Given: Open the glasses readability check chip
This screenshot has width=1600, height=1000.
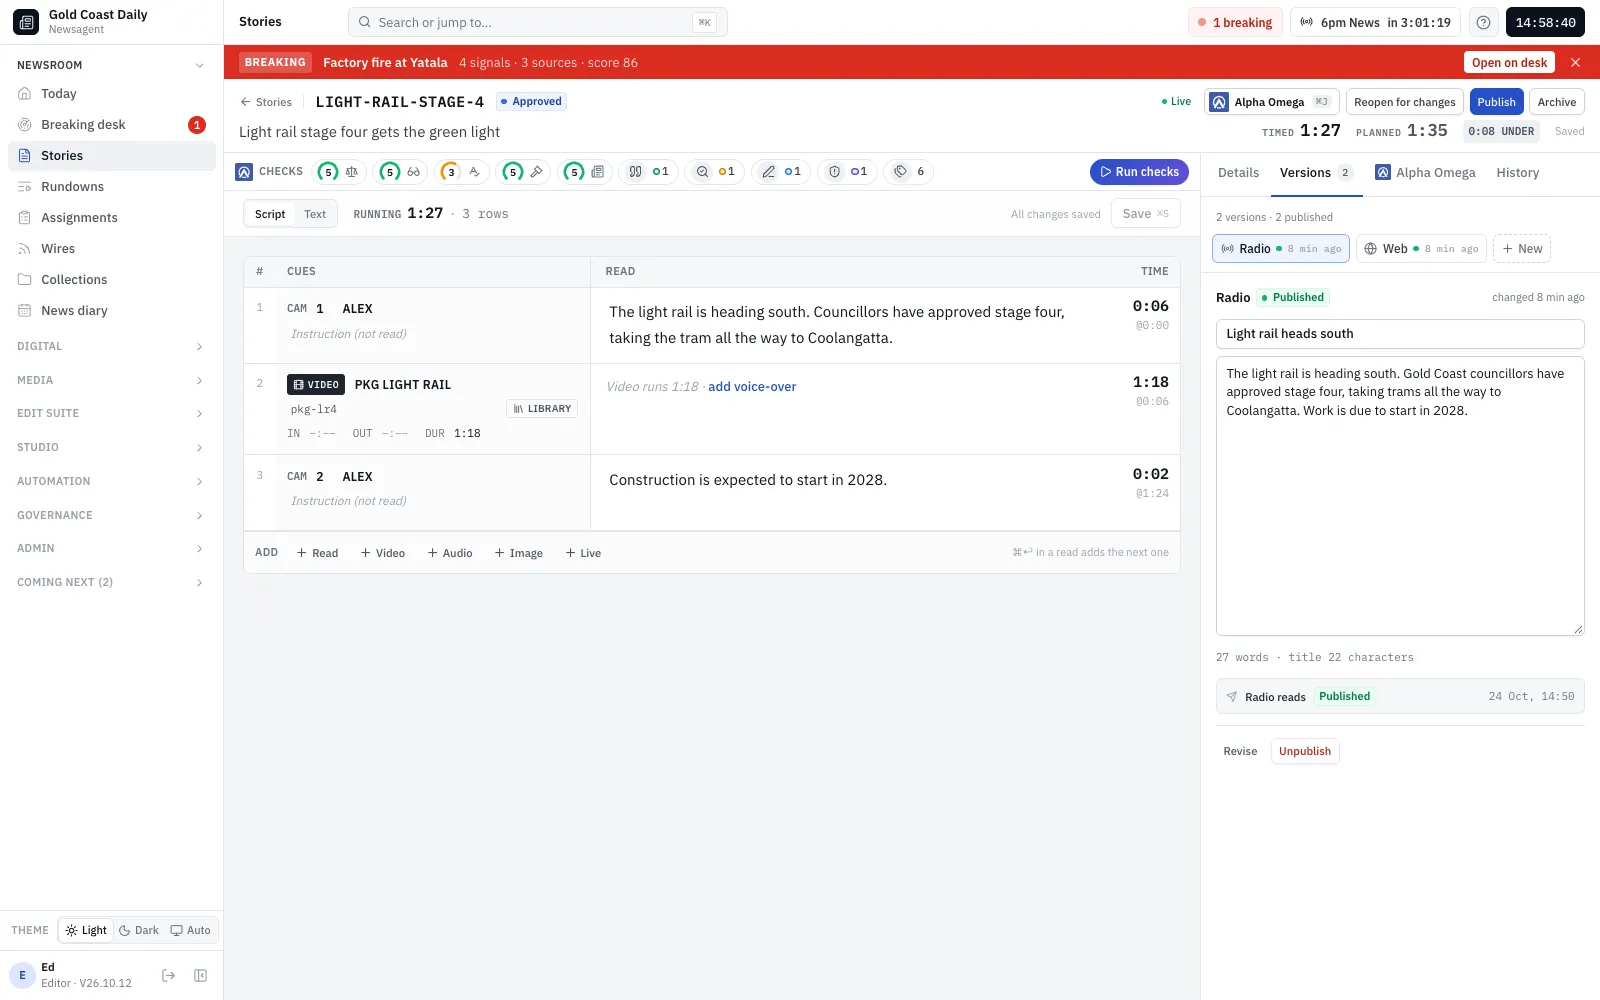Looking at the screenshot, I should click(x=400, y=172).
